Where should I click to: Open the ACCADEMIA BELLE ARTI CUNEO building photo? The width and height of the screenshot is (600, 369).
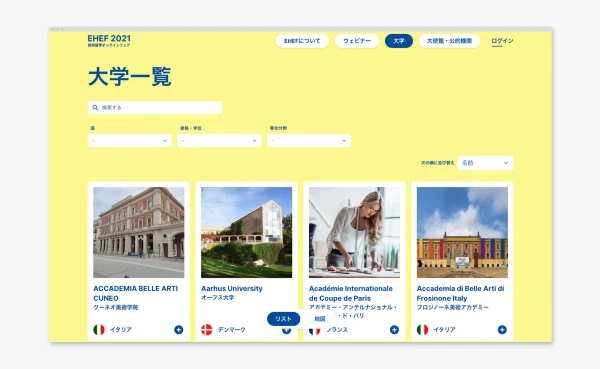139,232
